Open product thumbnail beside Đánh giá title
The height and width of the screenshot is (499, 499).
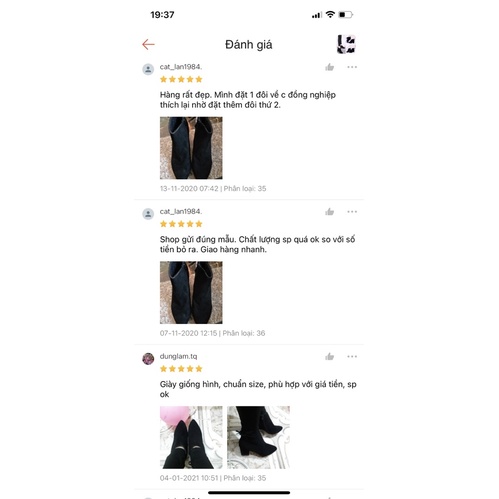coord(346,44)
